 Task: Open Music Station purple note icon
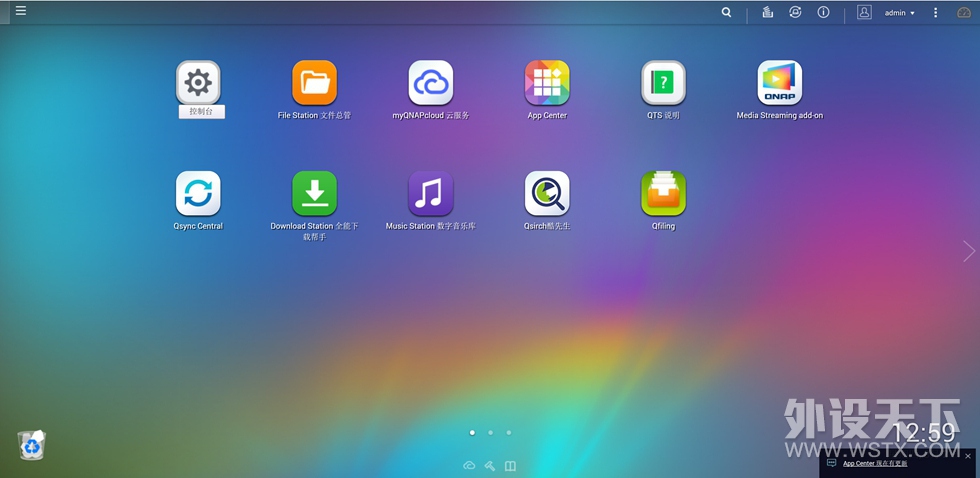pos(431,193)
